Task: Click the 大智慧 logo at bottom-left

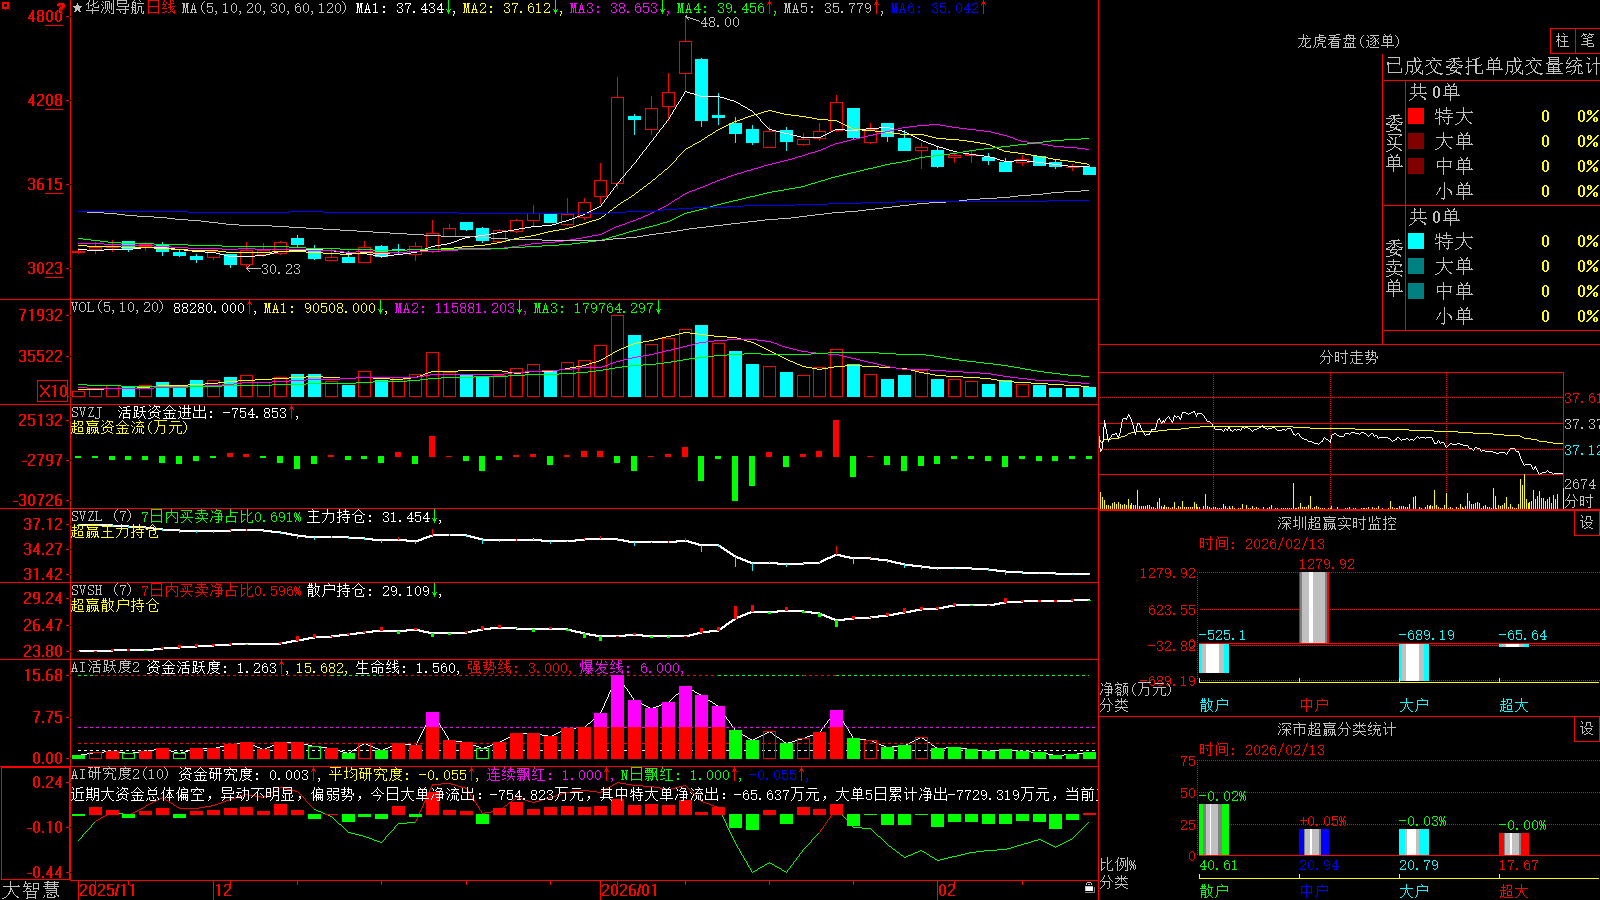Action: [x=31, y=890]
